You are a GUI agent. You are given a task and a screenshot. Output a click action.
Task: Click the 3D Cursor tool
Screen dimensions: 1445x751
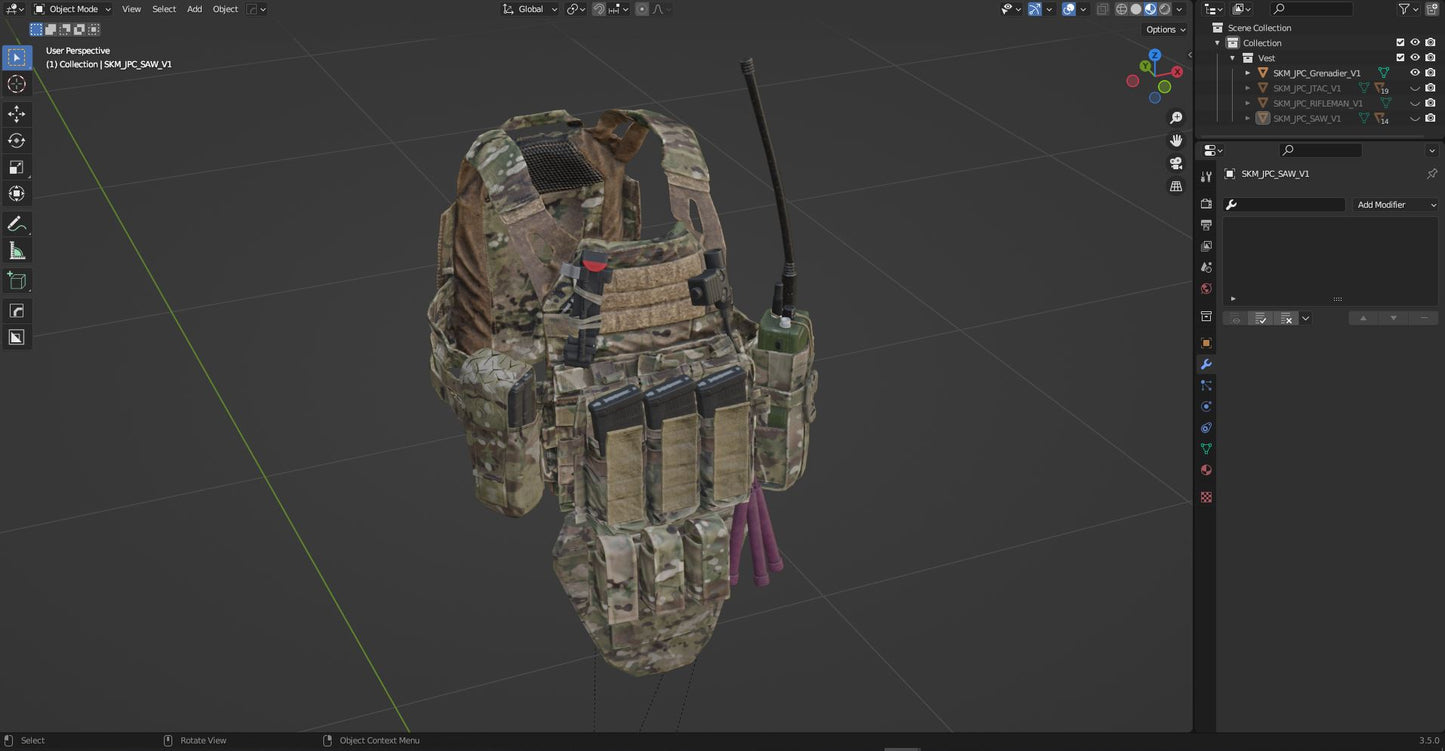tap(16, 84)
